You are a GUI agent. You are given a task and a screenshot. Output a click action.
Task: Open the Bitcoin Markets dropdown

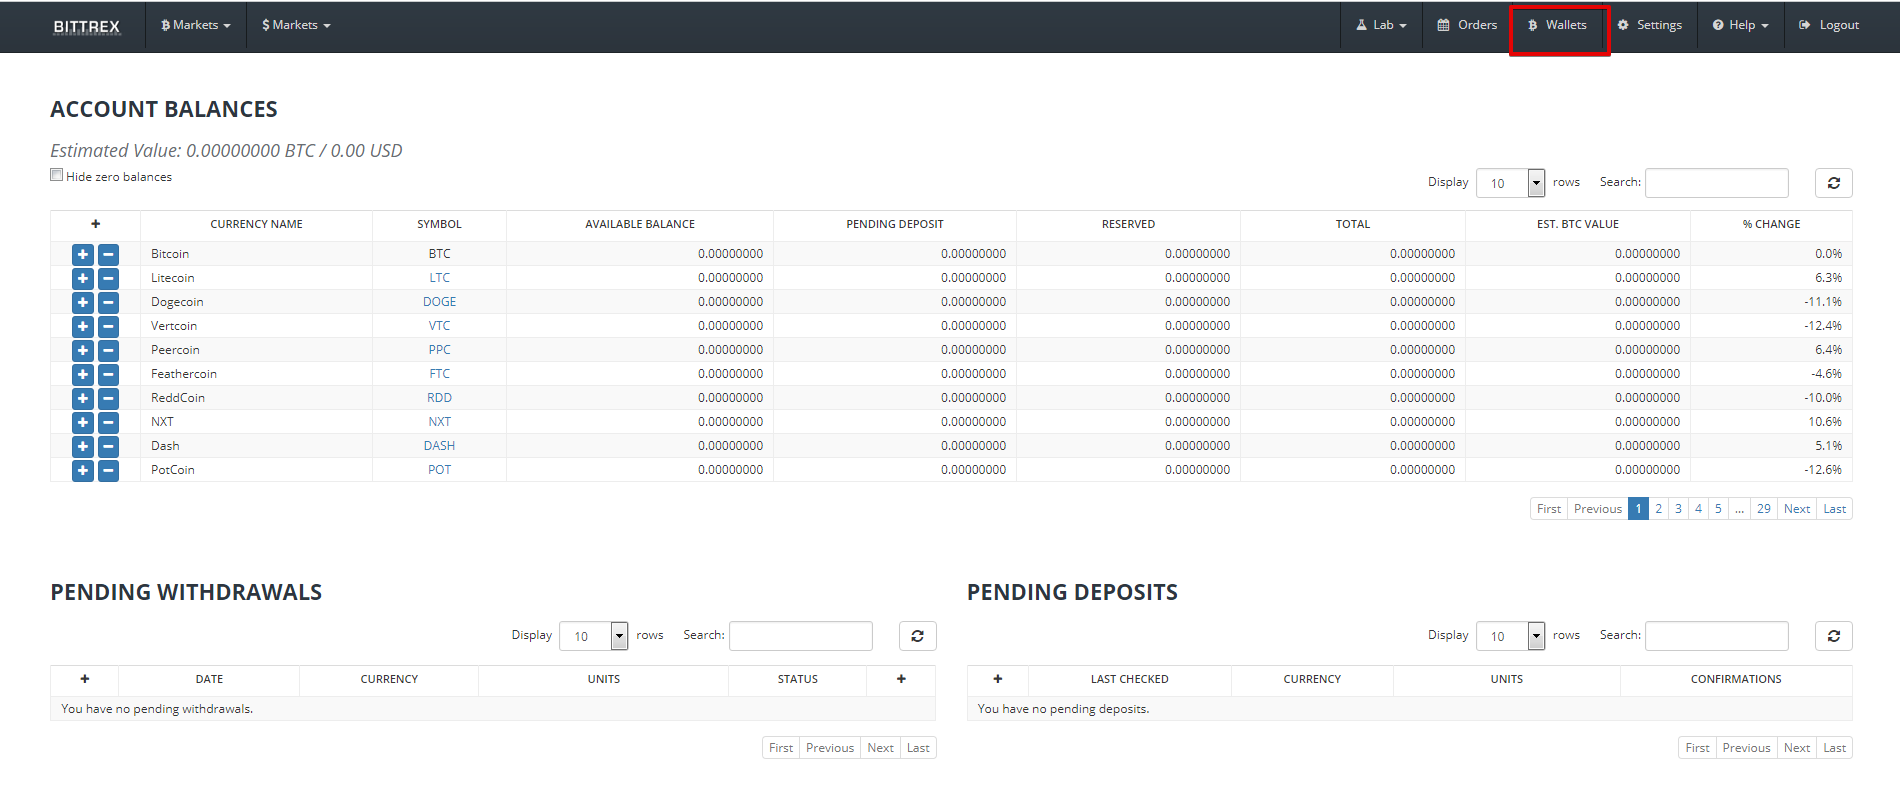point(196,25)
